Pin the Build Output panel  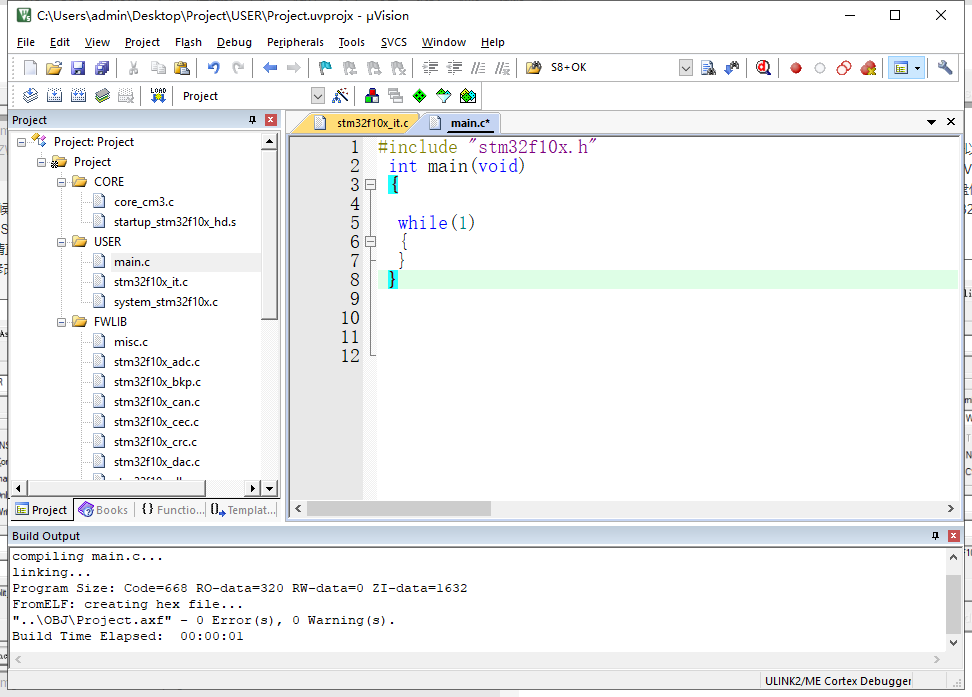coord(935,536)
